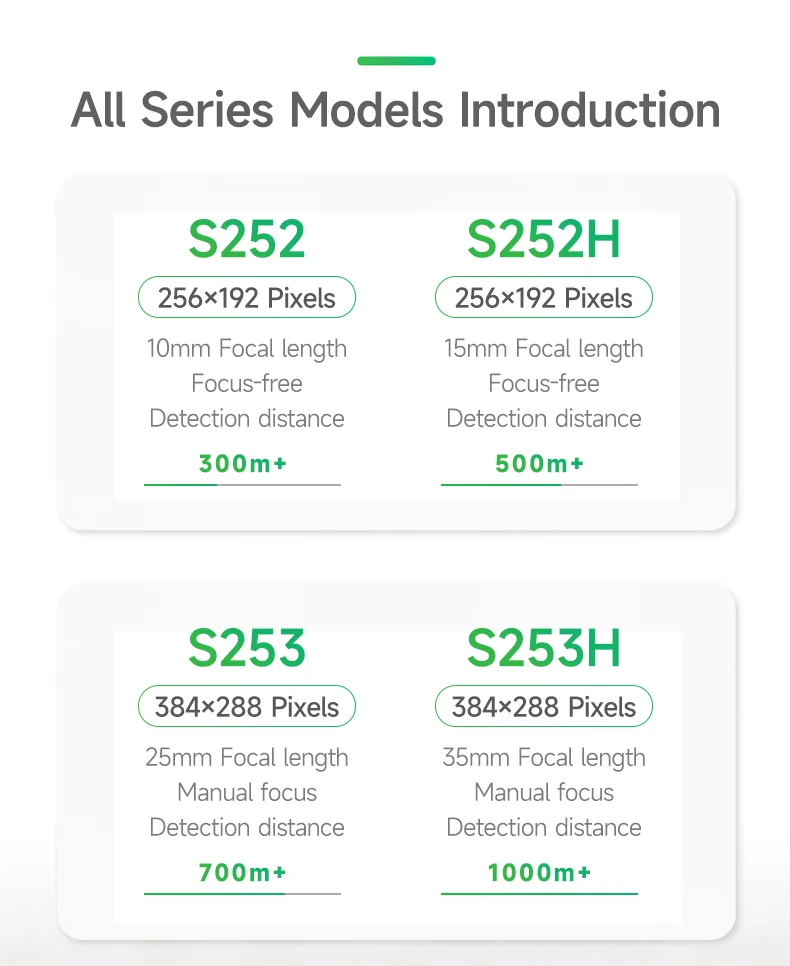Click All Series Models Introduction heading
The image size is (790, 966).
[x=396, y=110]
